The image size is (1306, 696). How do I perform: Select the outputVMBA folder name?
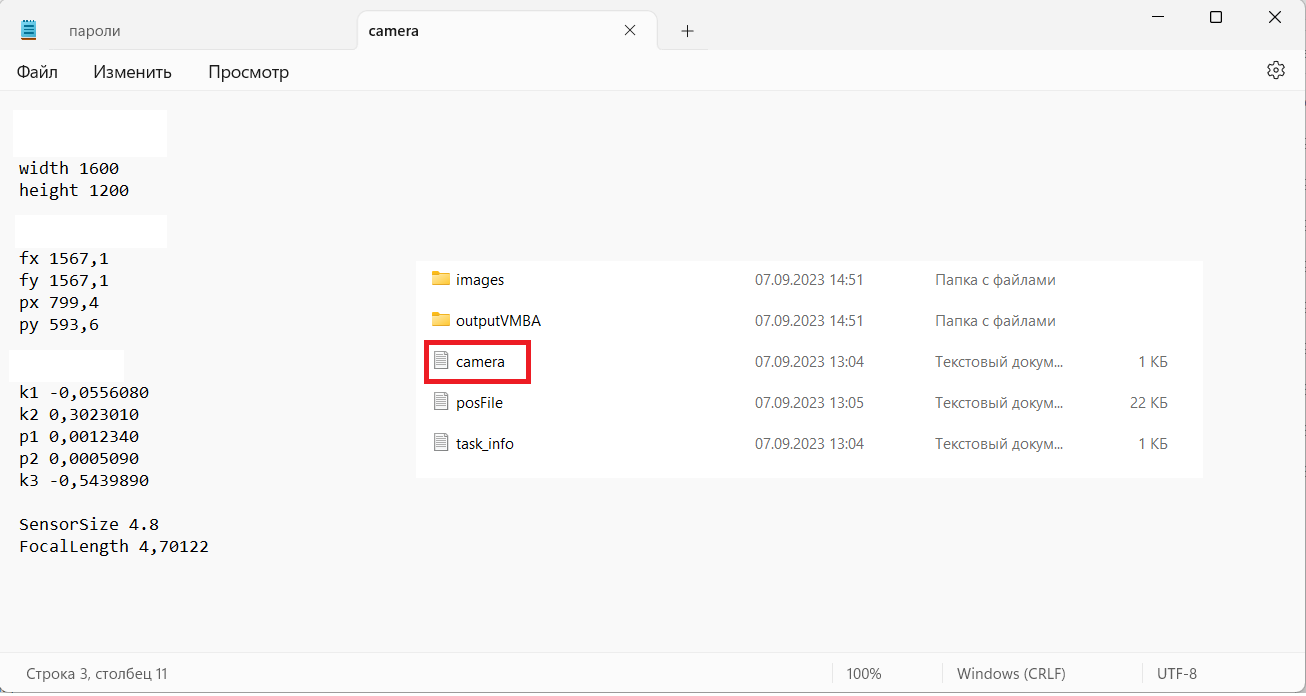[498, 321]
